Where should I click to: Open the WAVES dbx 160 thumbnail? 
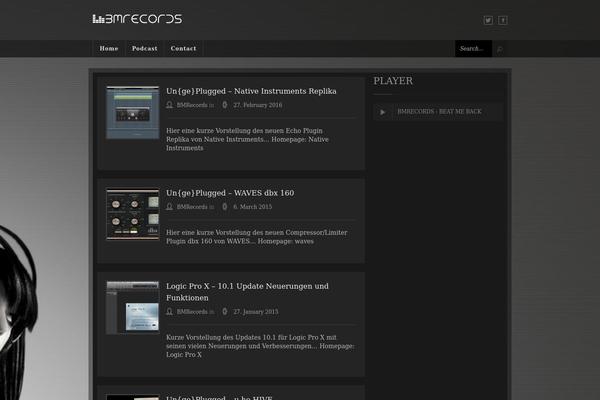(x=133, y=214)
